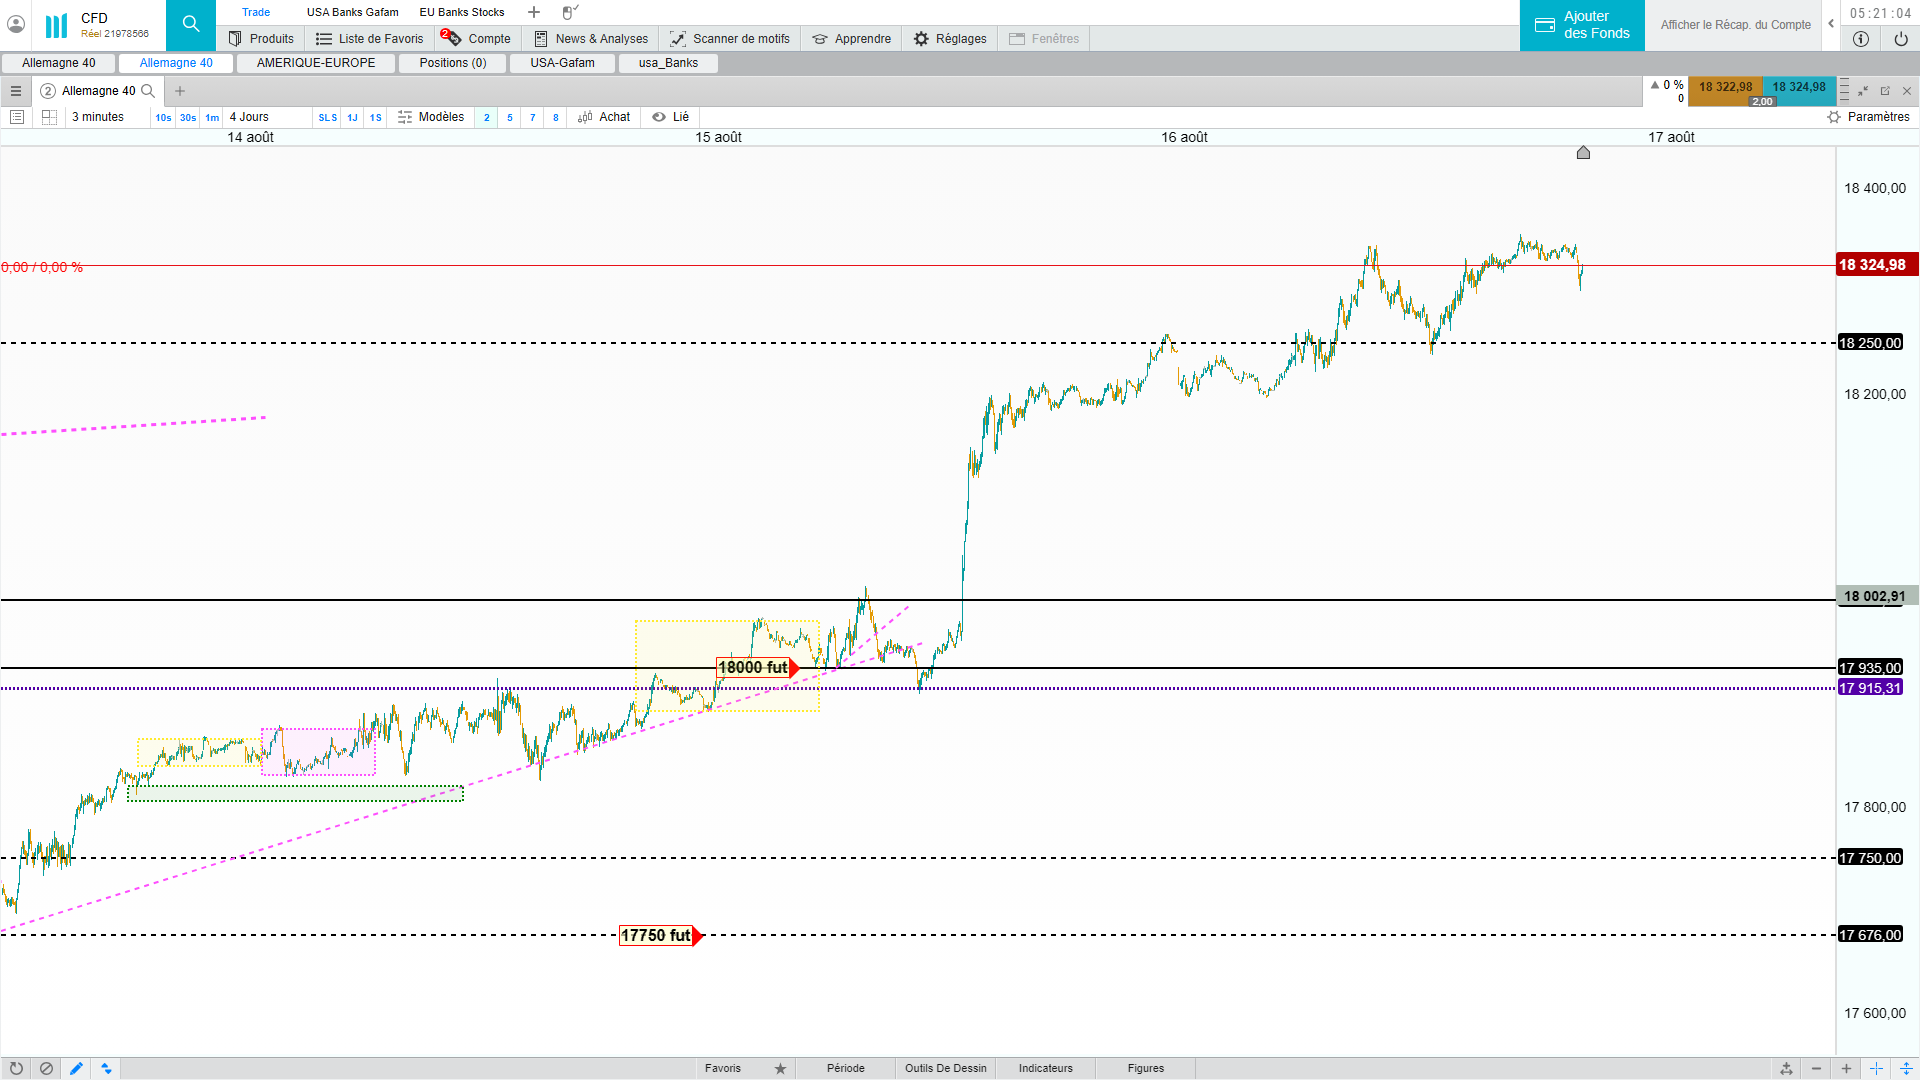Open Scanner de motifs tool
Image resolution: width=1920 pixels, height=1080 pixels.
(730, 39)
